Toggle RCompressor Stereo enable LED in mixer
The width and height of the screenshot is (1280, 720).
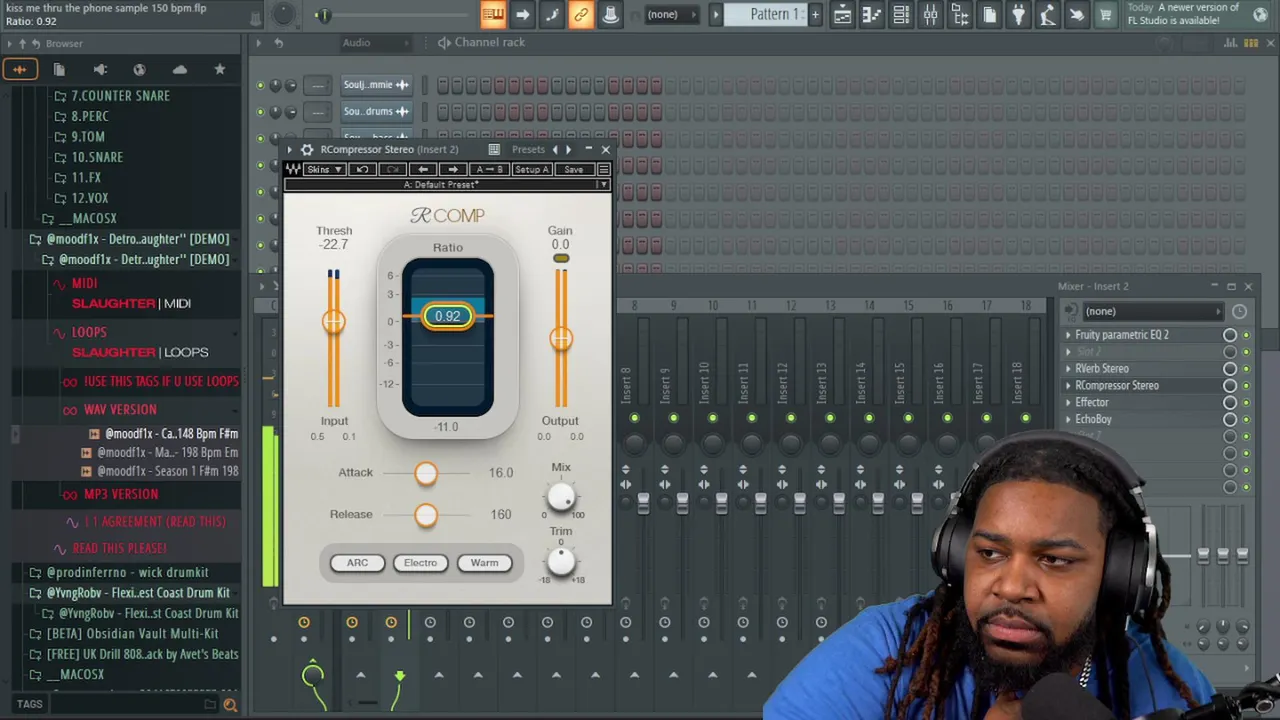[1246, 386]
